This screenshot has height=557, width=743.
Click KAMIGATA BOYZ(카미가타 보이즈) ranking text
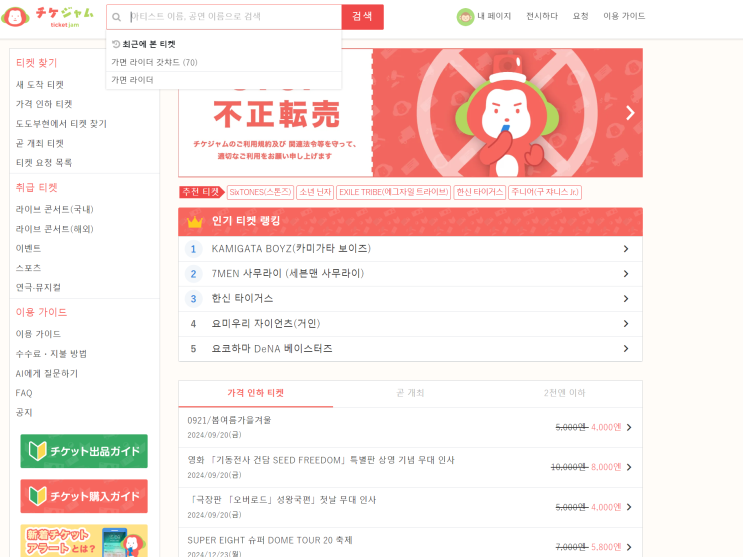[291, 249]
